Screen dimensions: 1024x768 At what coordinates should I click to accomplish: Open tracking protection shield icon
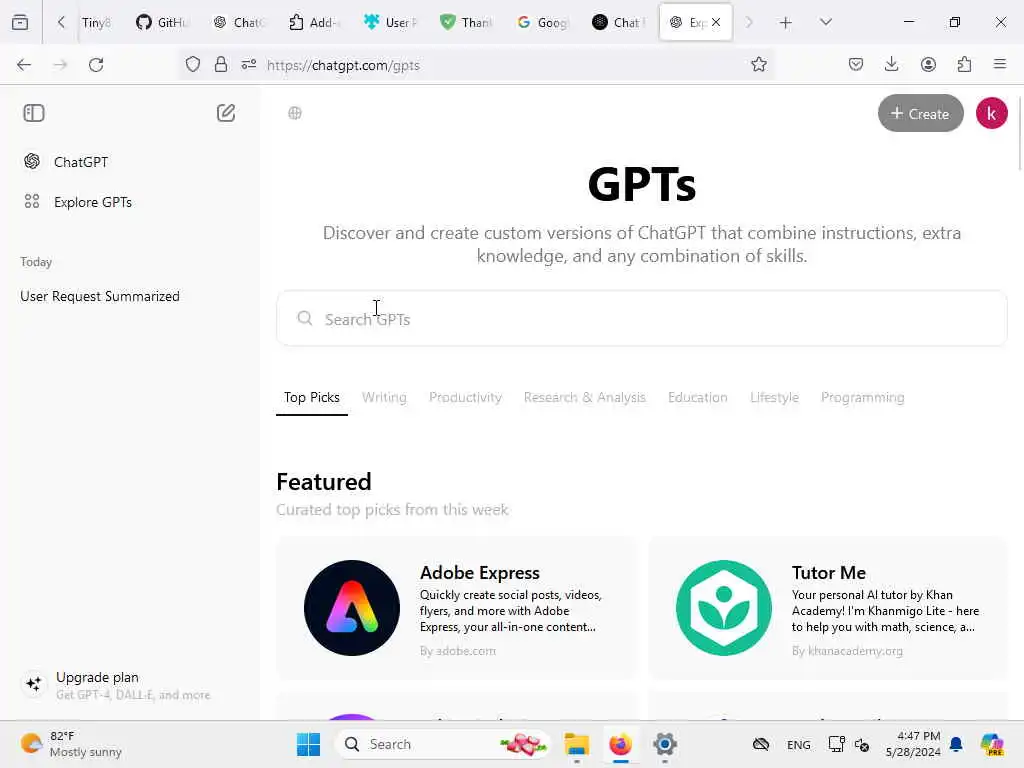click(192, 65)
